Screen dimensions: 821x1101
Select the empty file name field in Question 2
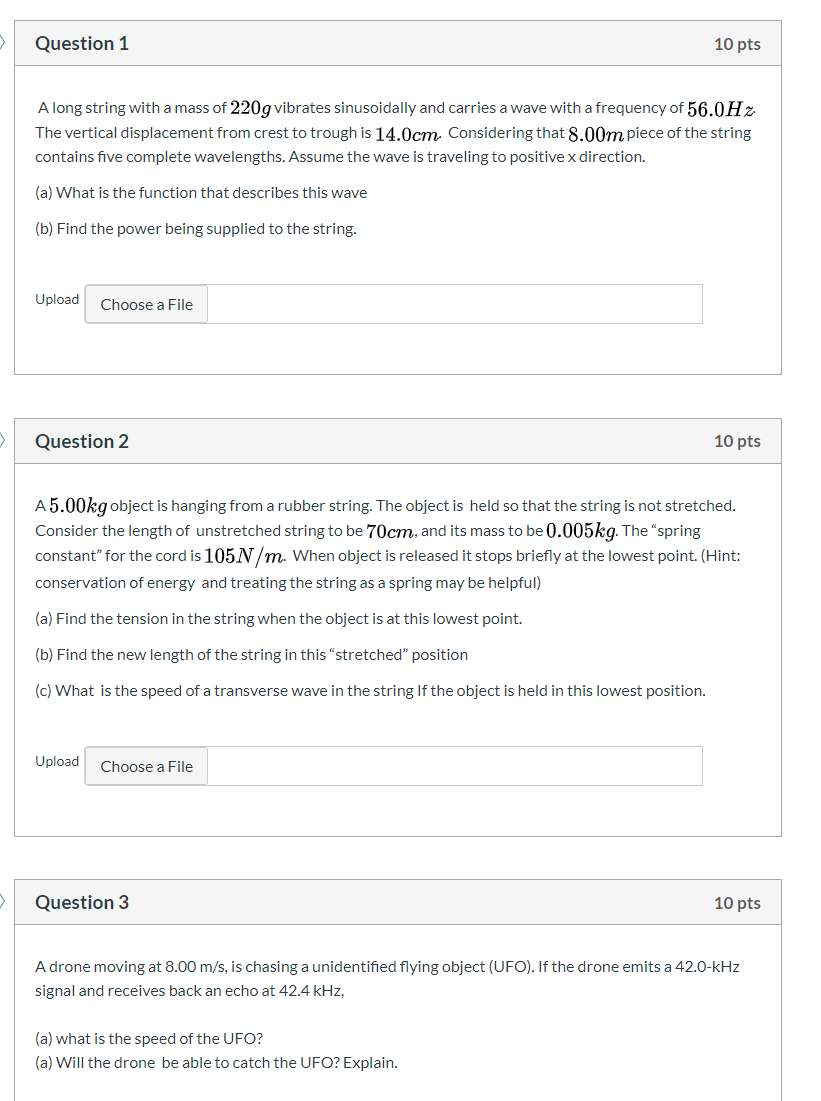[x=454, y=766]
